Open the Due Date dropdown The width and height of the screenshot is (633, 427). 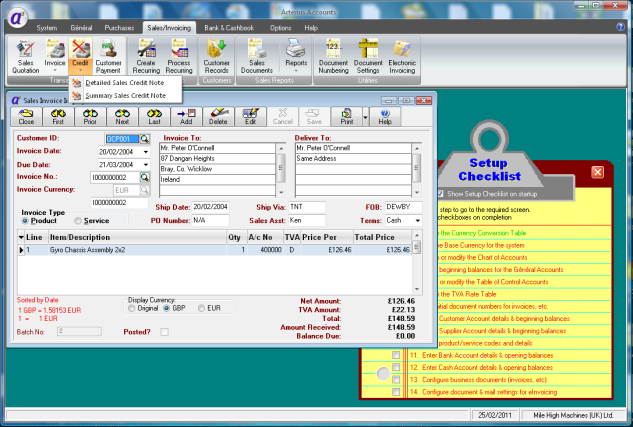coord(146,165)
